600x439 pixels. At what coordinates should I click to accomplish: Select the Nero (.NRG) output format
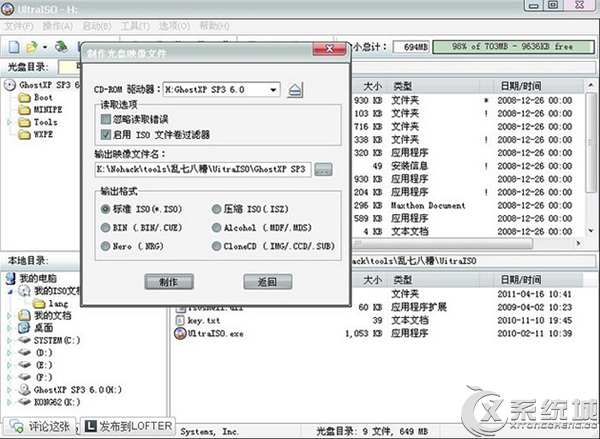[105, 246]
